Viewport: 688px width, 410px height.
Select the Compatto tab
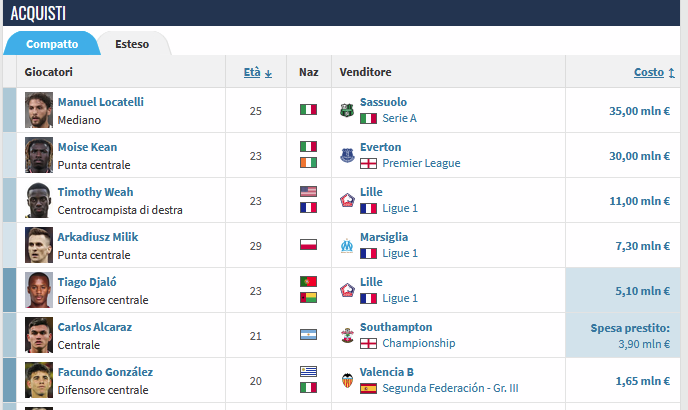(x=52, y=44)
